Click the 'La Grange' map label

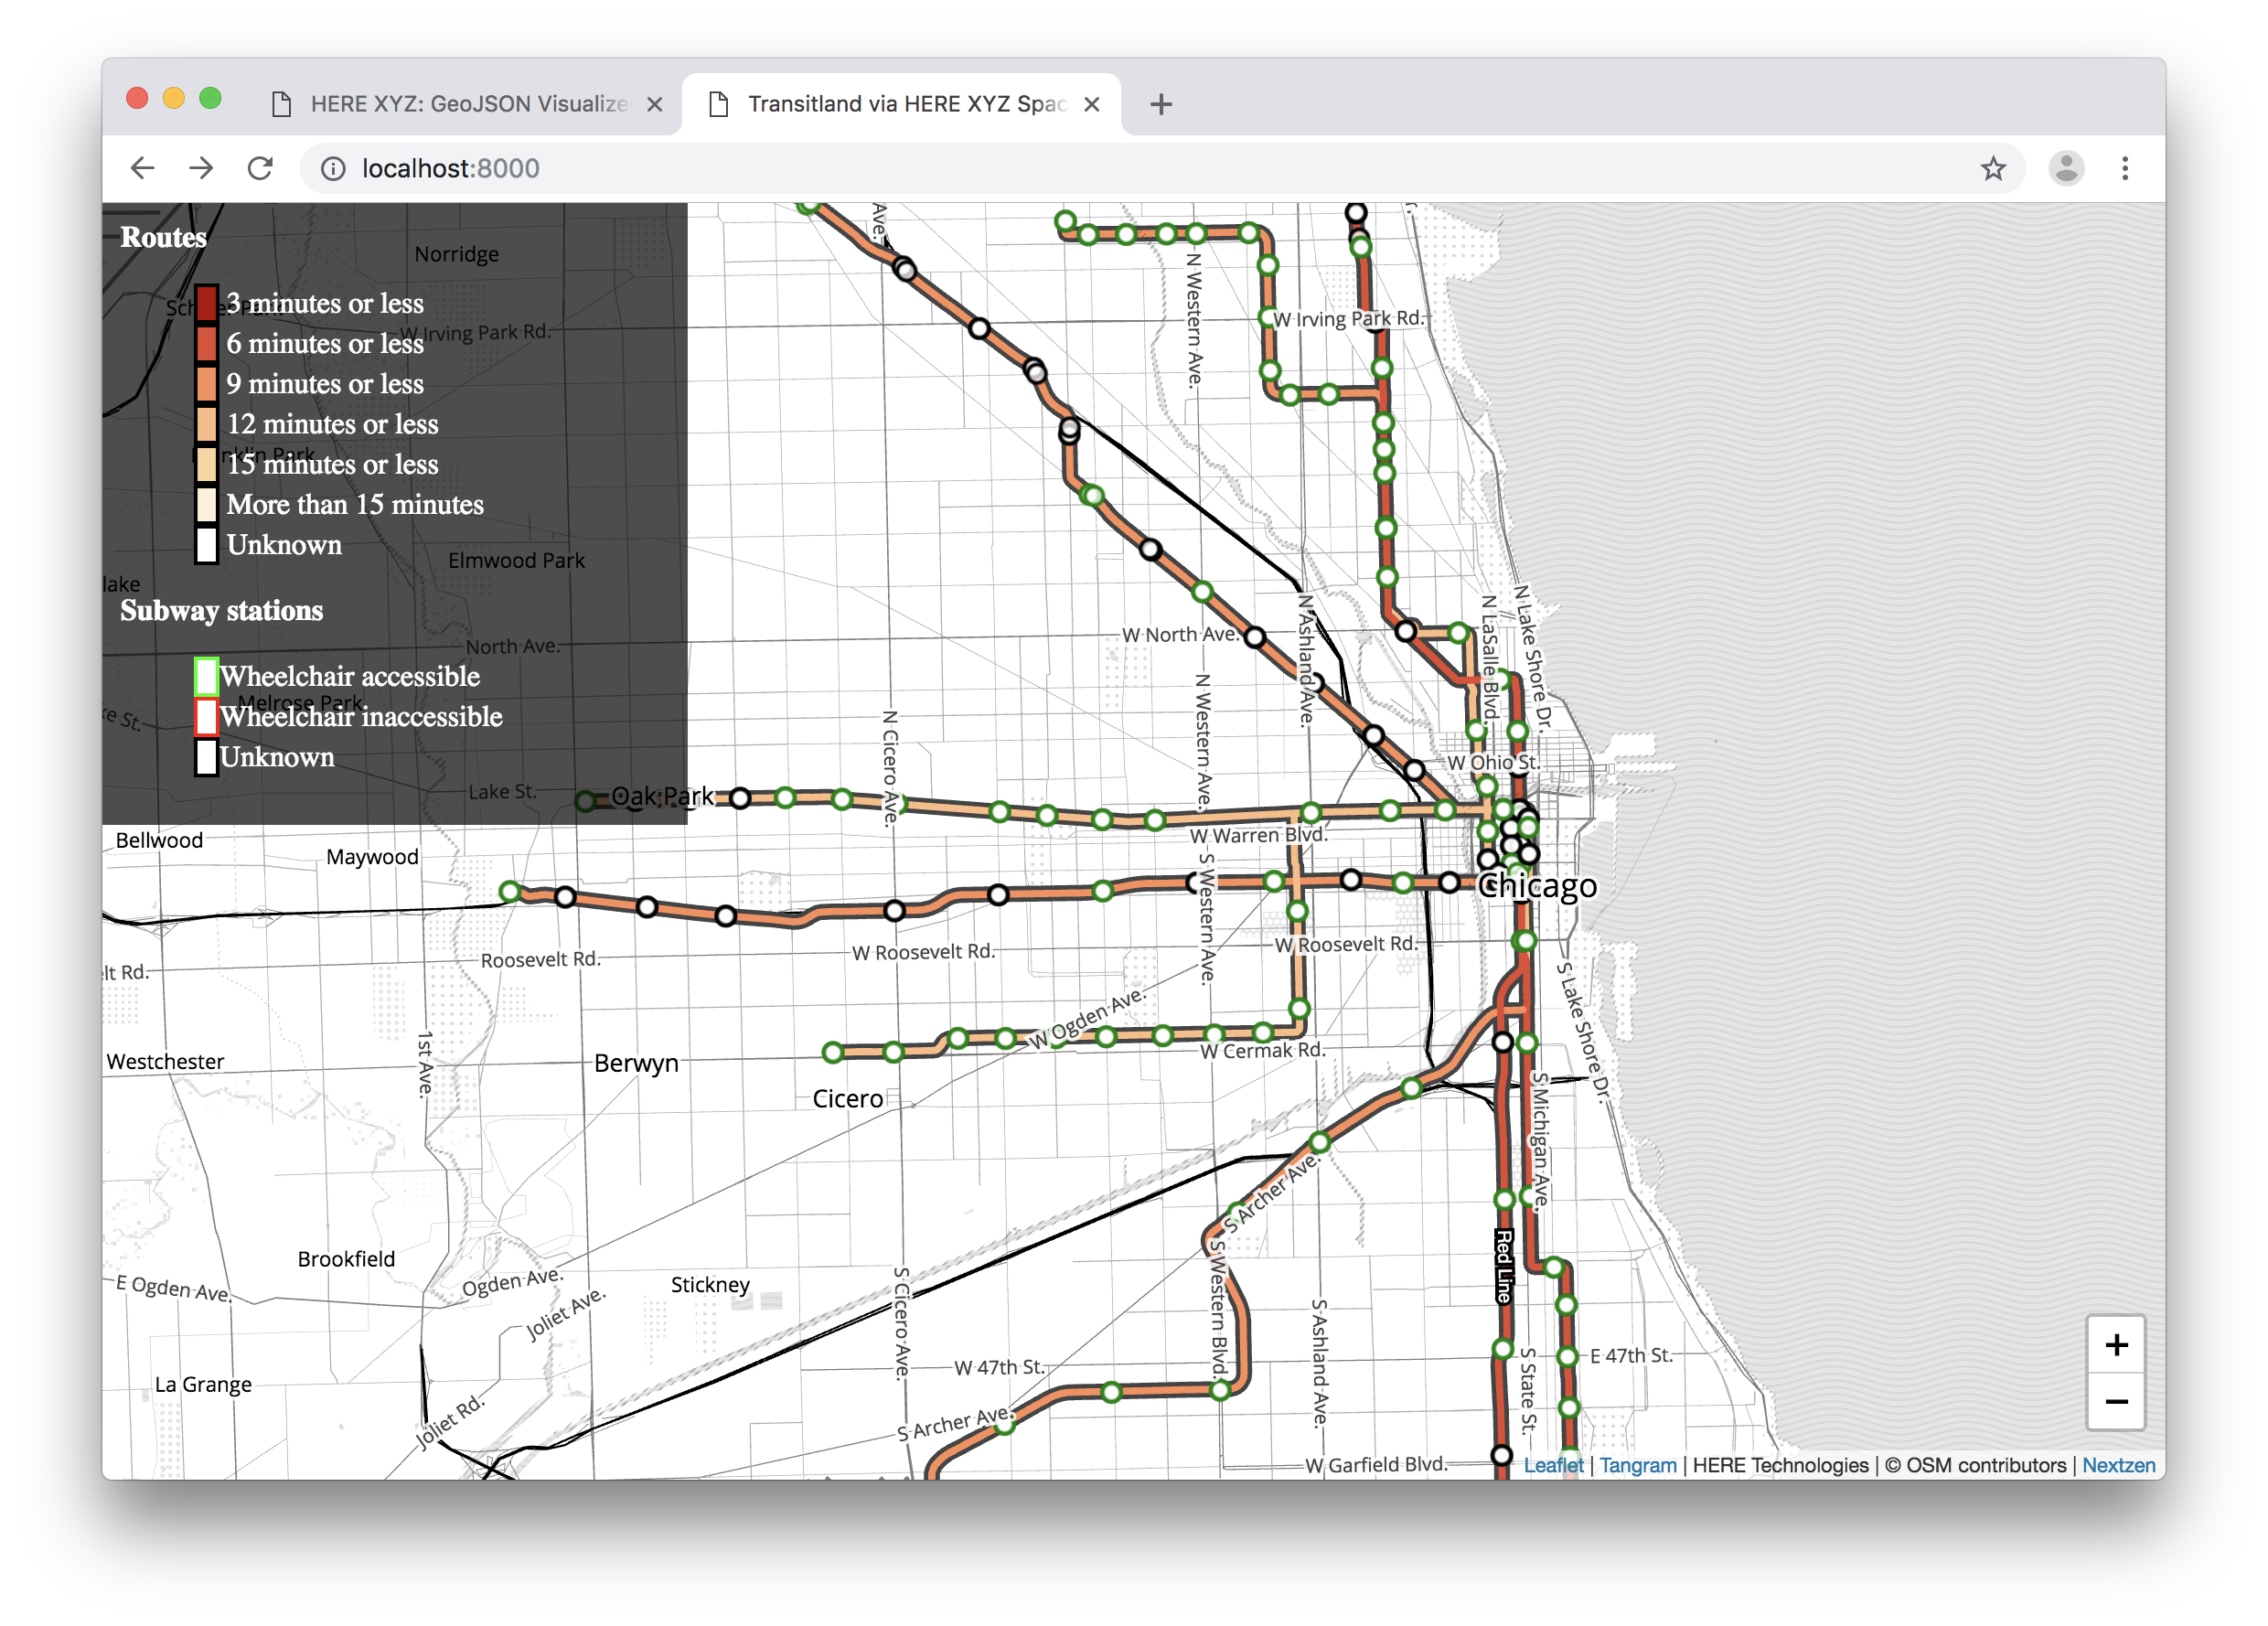click(203, 1385)
